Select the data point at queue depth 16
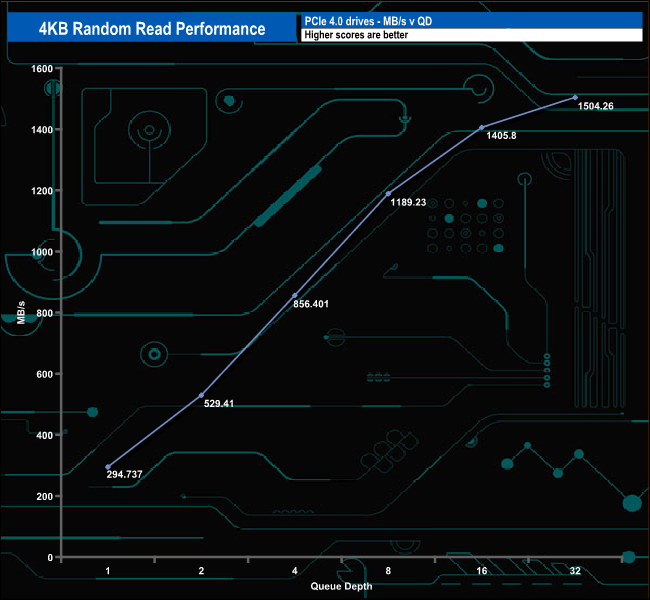The height and width of the screenshot is (600, 650). (x=482, y=128)
